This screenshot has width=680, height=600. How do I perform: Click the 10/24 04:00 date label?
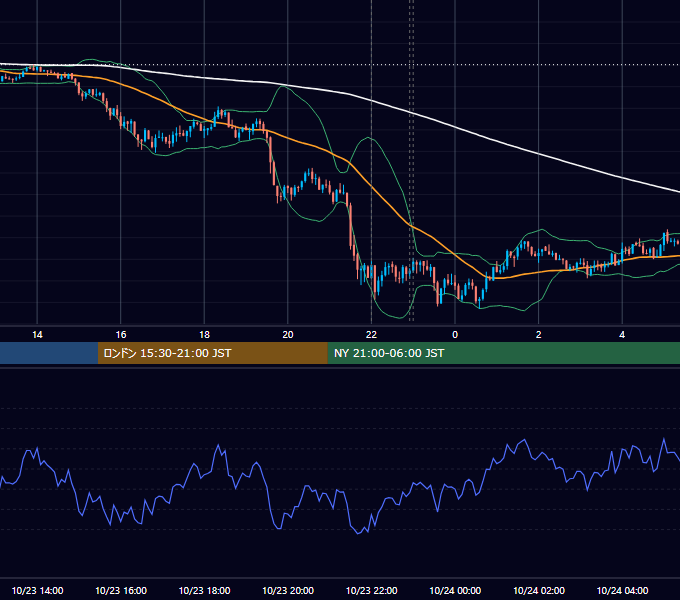(x=622, y=590)
